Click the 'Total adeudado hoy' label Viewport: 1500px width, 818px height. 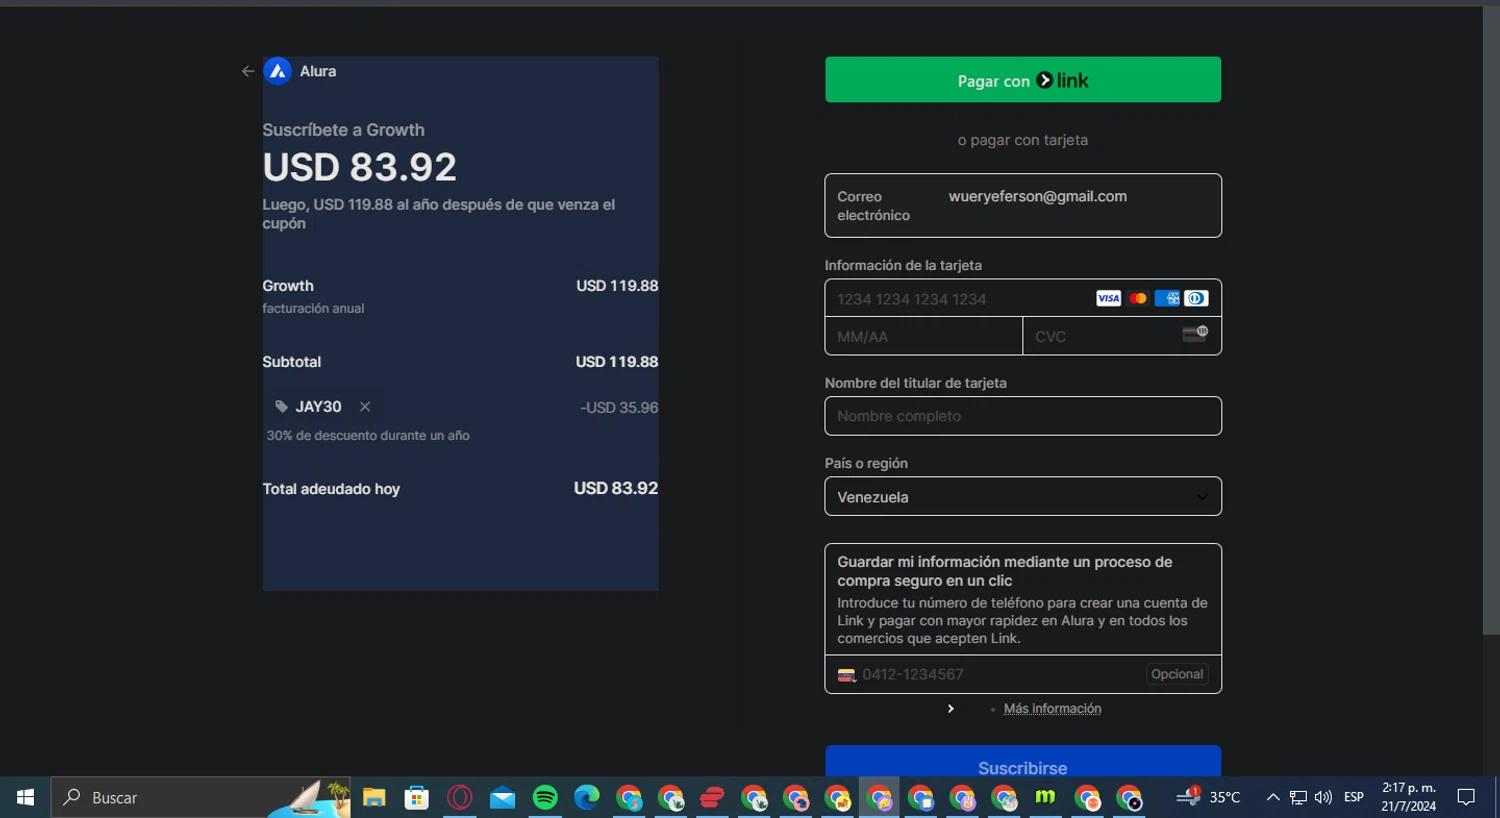tap(331, 489)
